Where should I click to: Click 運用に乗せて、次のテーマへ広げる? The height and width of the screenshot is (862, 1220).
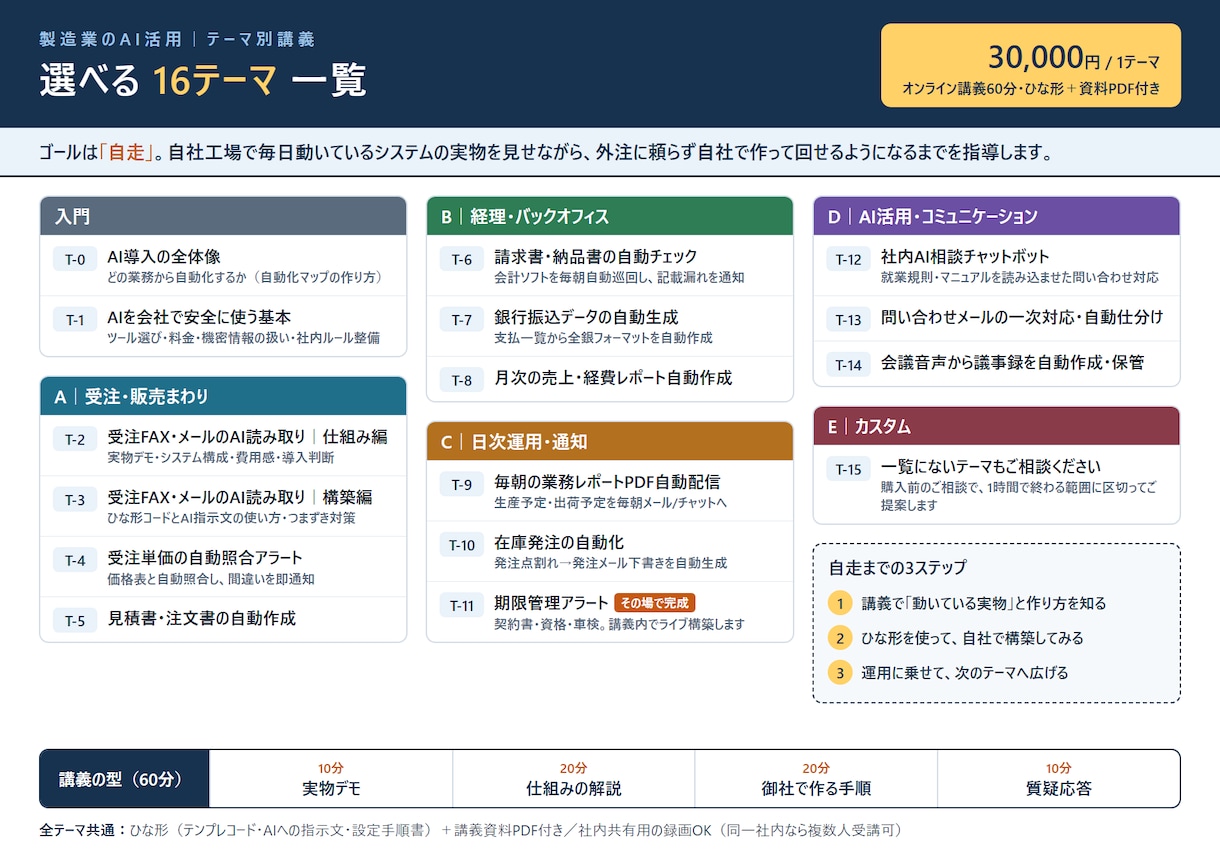coord(965,672)
